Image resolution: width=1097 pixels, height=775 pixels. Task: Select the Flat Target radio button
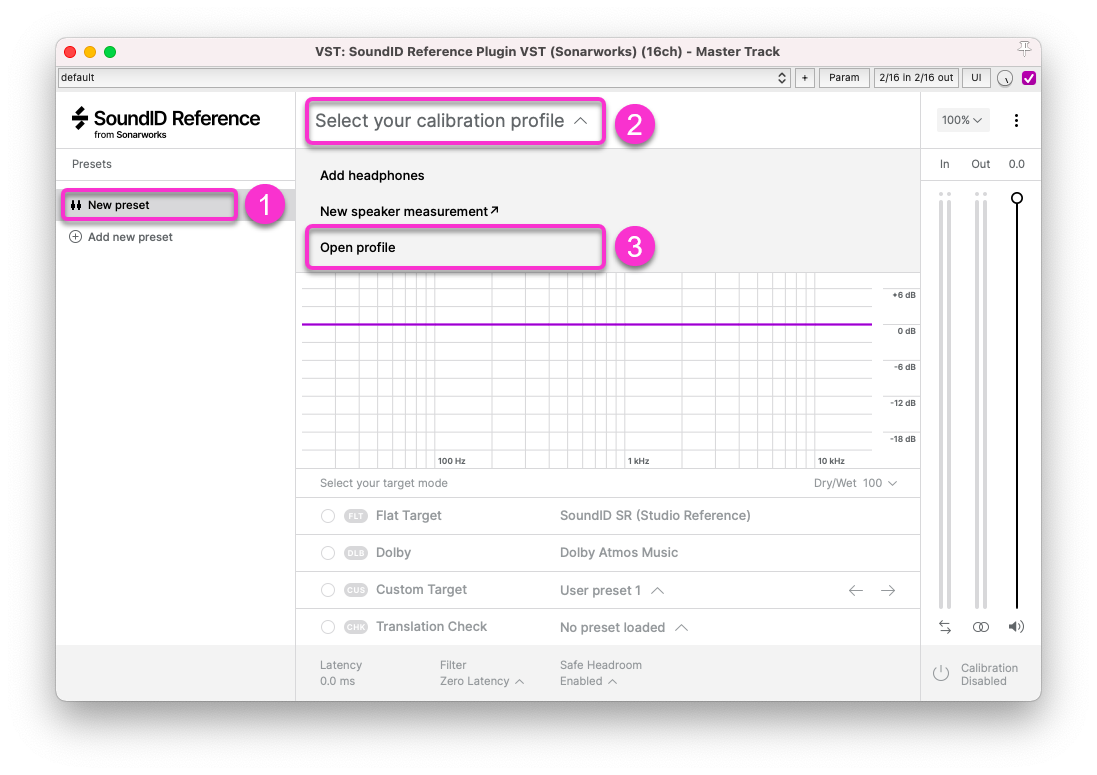point(327,516)
